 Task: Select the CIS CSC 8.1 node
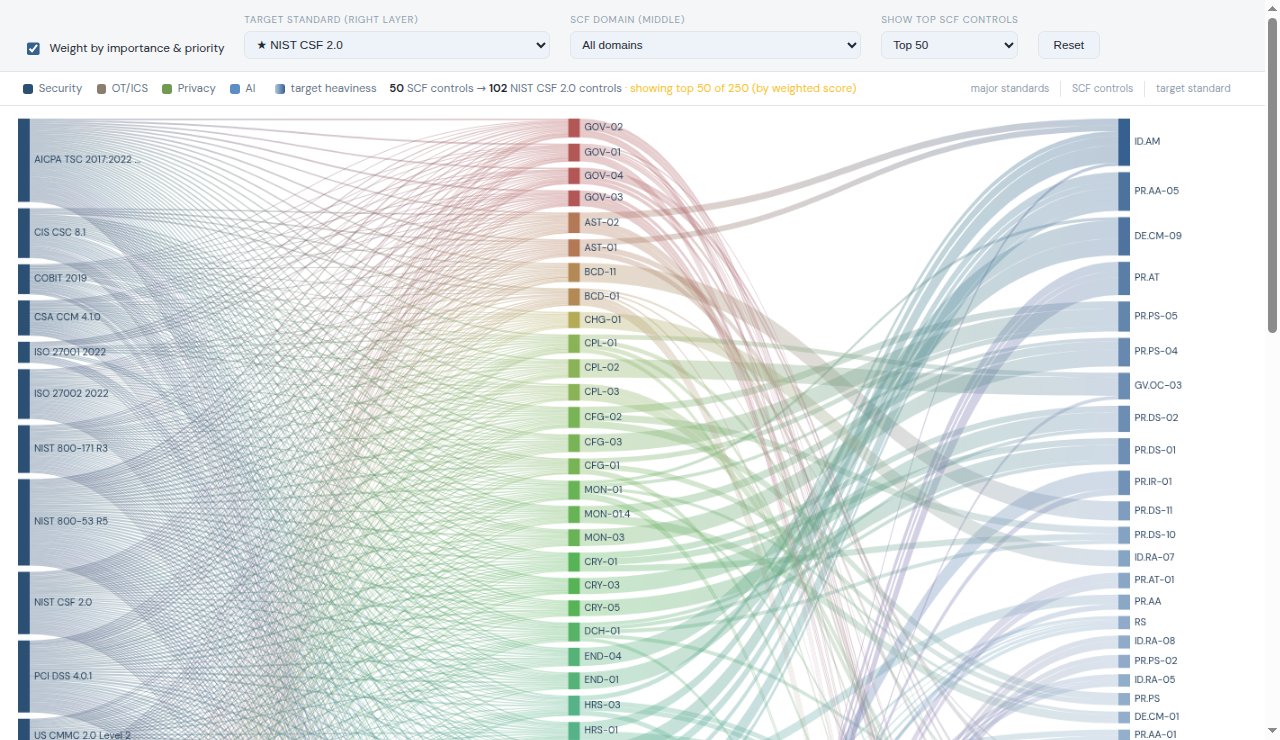click(24, 233)
